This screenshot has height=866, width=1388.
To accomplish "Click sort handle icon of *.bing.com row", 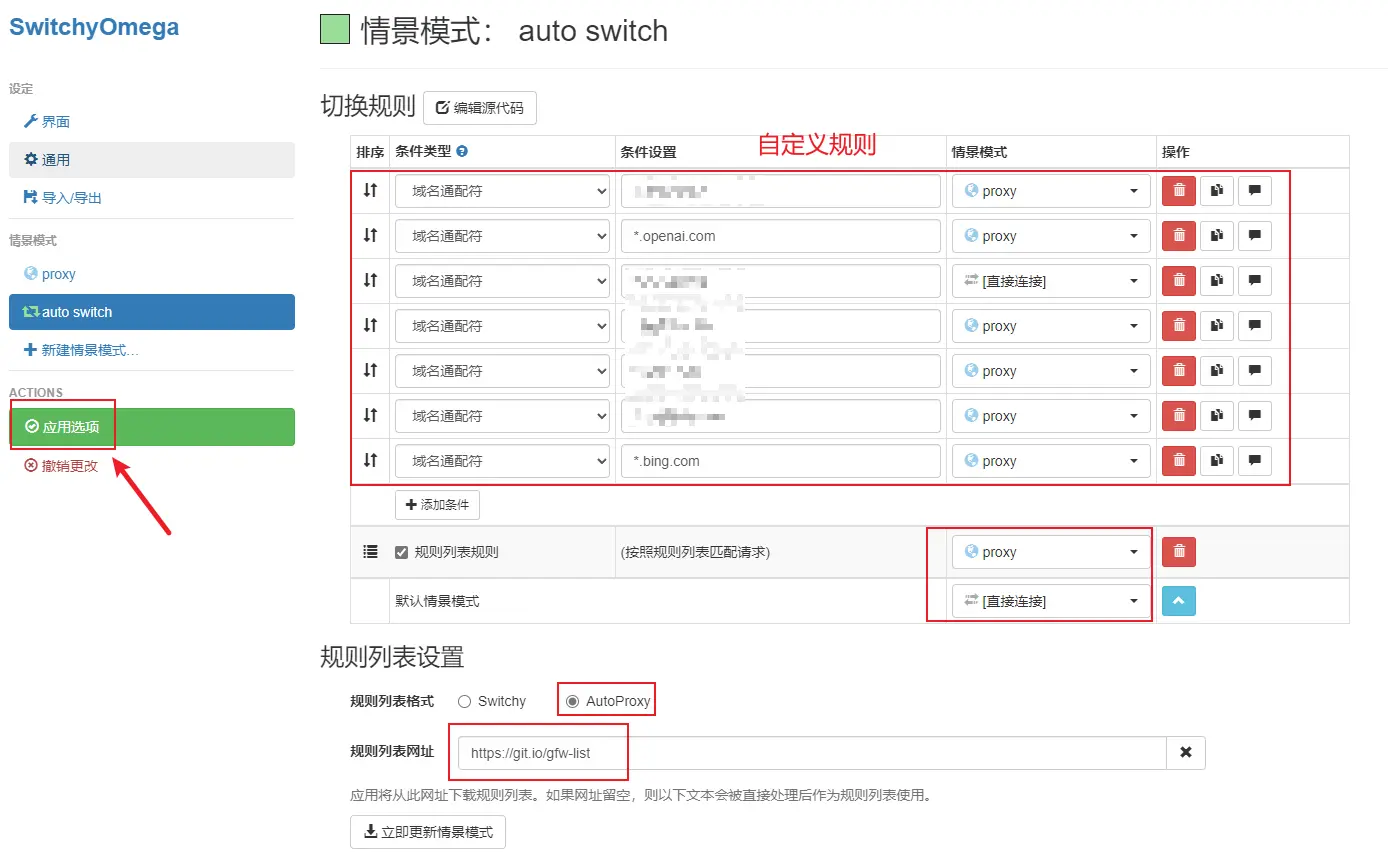I will [x=370, y=461].
